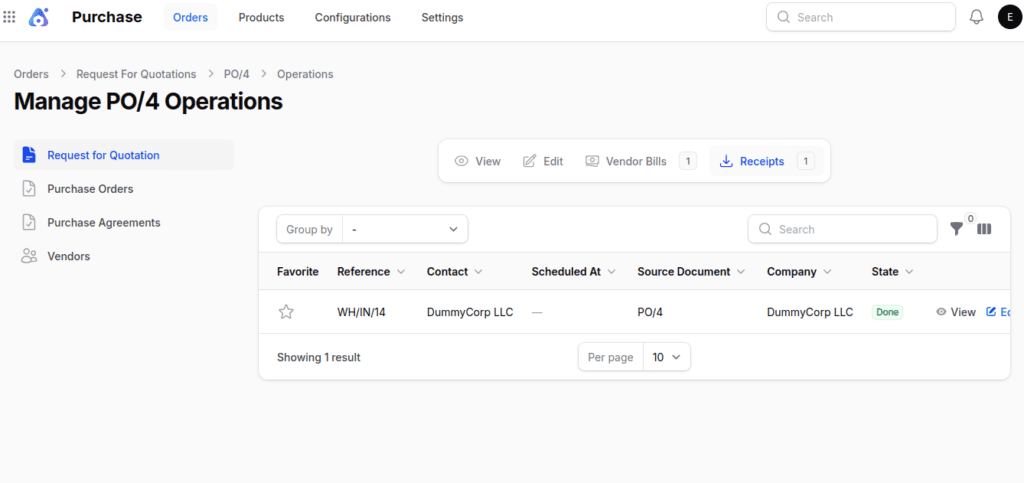Open the Orders top menu

click(190, 18)
